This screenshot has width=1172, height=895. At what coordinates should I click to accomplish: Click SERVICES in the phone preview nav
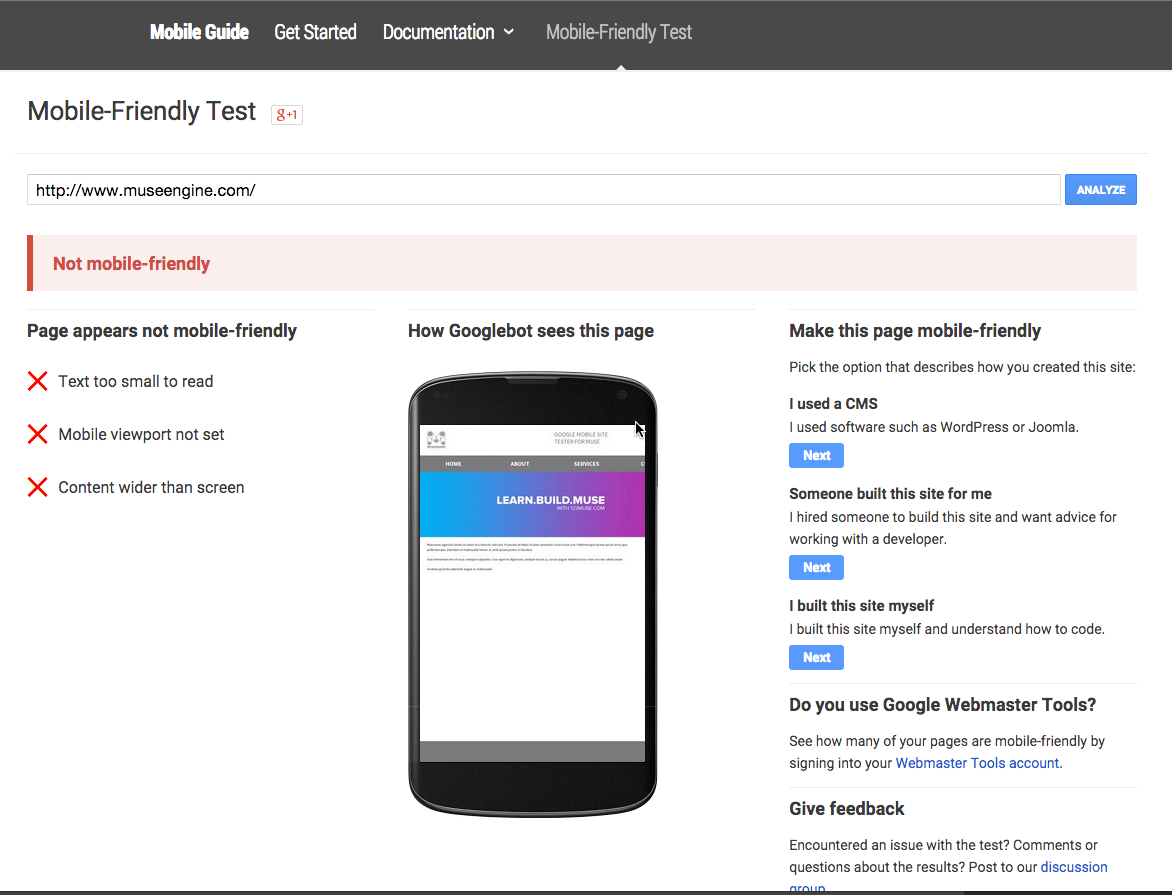587,464
